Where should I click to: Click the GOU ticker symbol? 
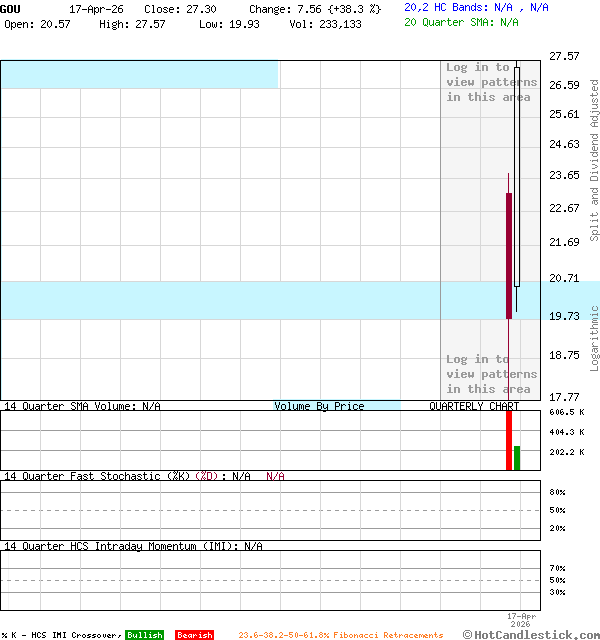pyautogui.click(x=11, y=8)
